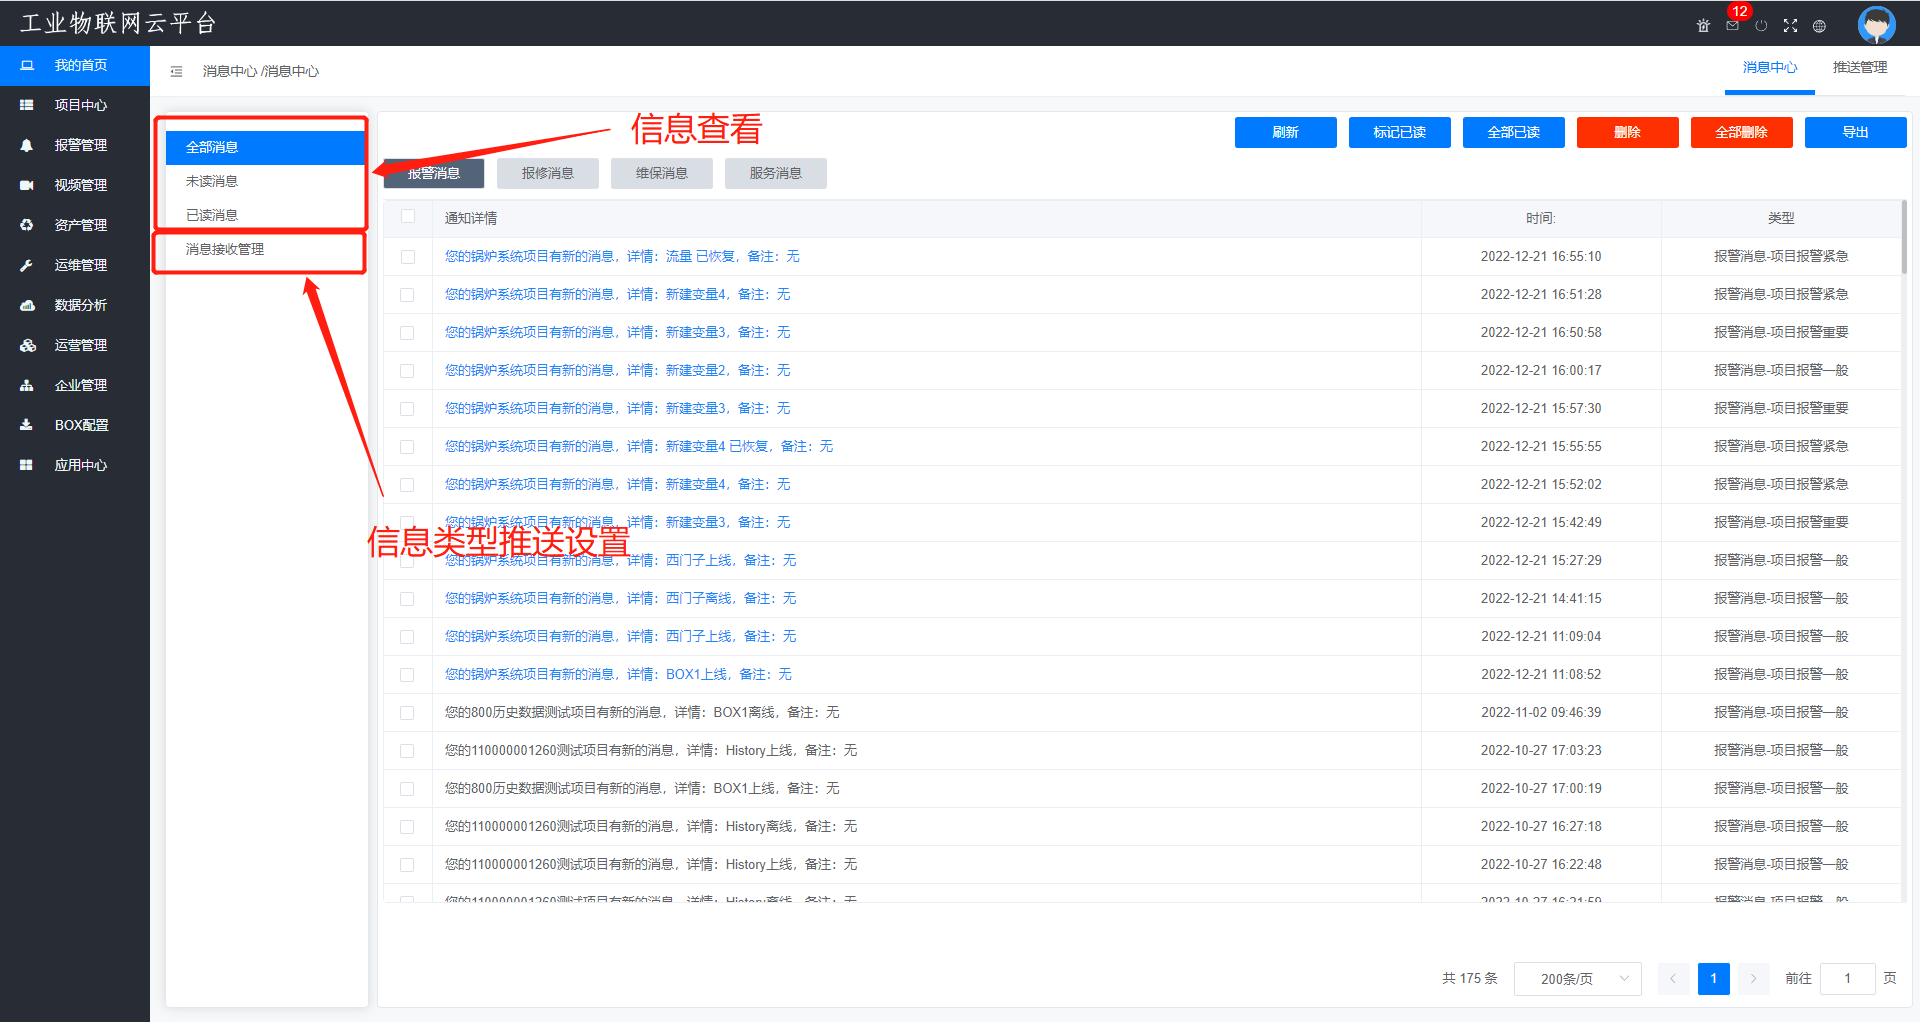Open the mail icon with 12 badge
Viewport: 1920px width, 1022px height.
pos(1732,26)
